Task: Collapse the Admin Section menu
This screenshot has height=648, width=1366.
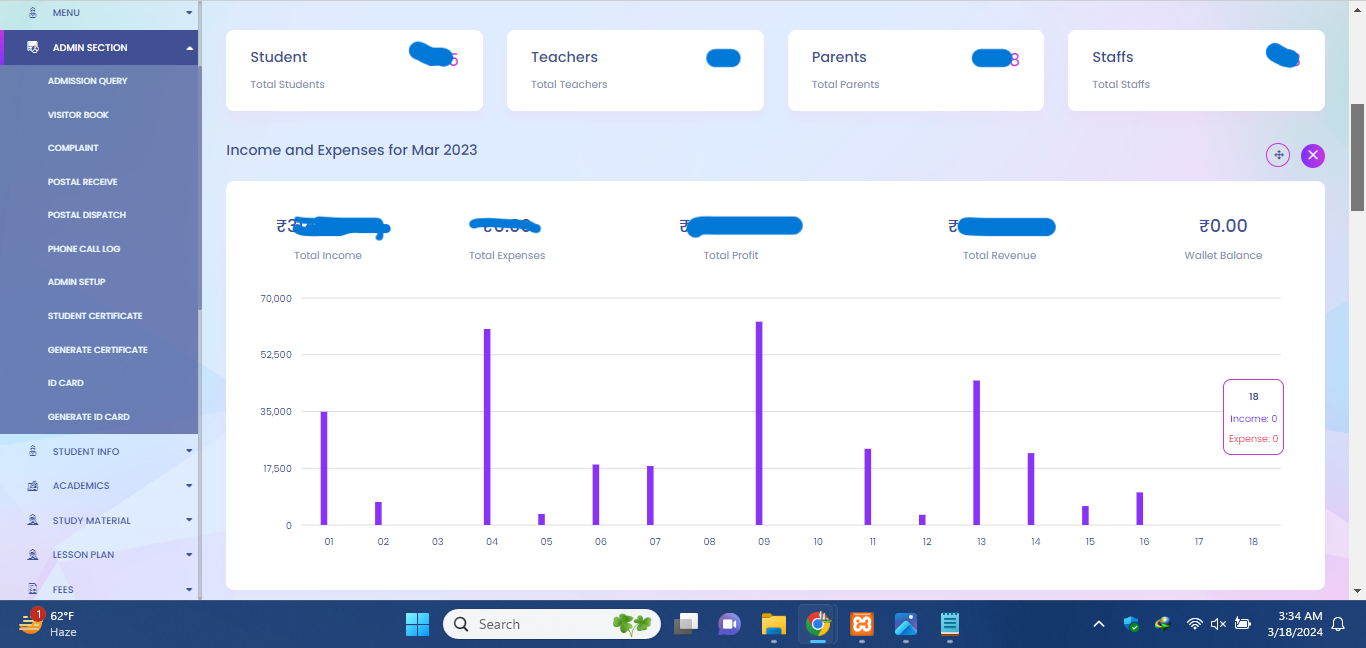Action: [189, 48]
